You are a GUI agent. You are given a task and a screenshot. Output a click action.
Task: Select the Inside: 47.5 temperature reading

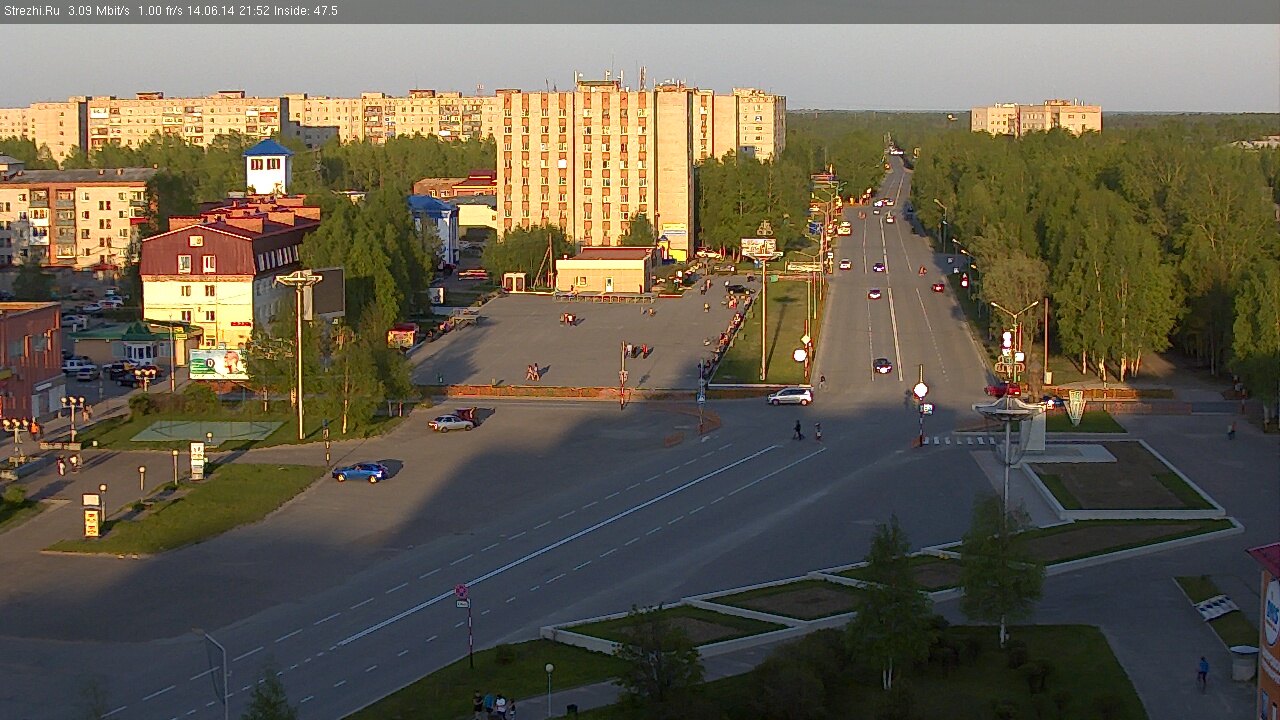[308, 11]
